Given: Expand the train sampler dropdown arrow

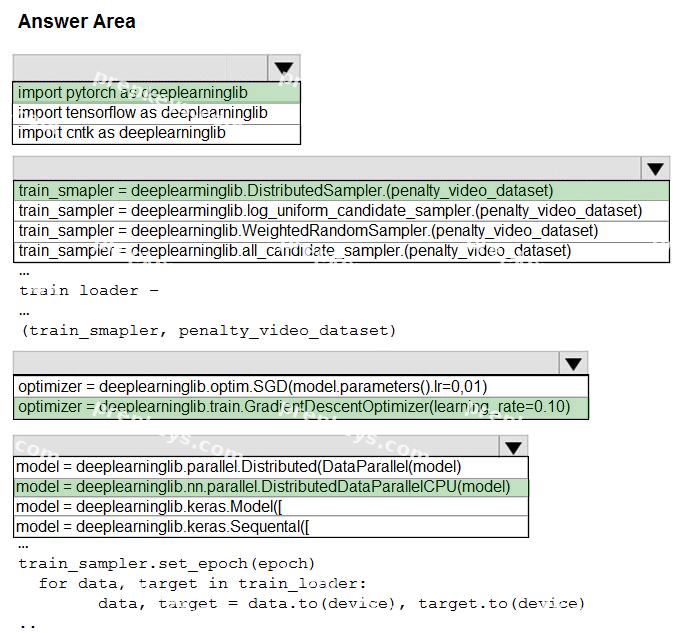Looking at the screenshot, I should pos(655,169).
